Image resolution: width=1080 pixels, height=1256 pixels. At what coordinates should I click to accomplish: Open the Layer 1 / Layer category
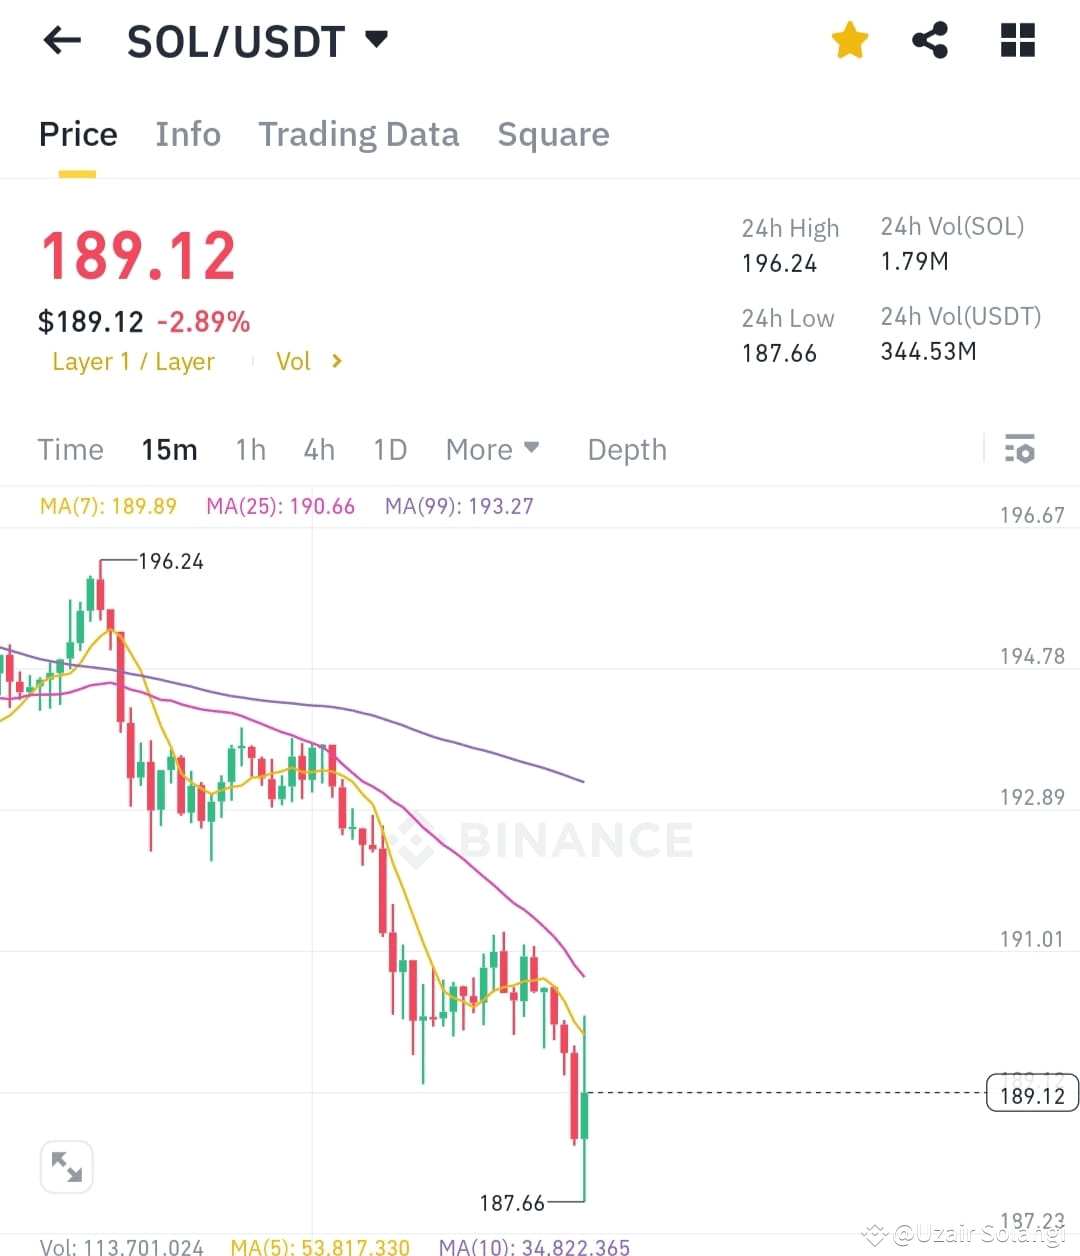[x=133, y=362]
